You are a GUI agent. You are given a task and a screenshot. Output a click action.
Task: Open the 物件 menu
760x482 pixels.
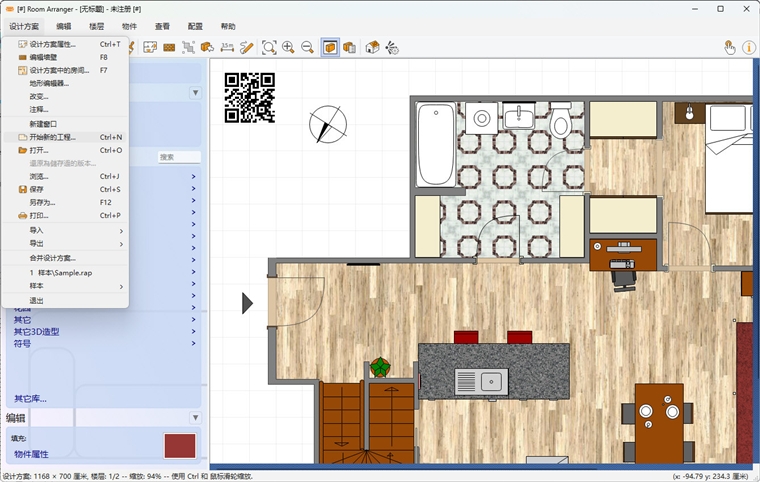129,26
